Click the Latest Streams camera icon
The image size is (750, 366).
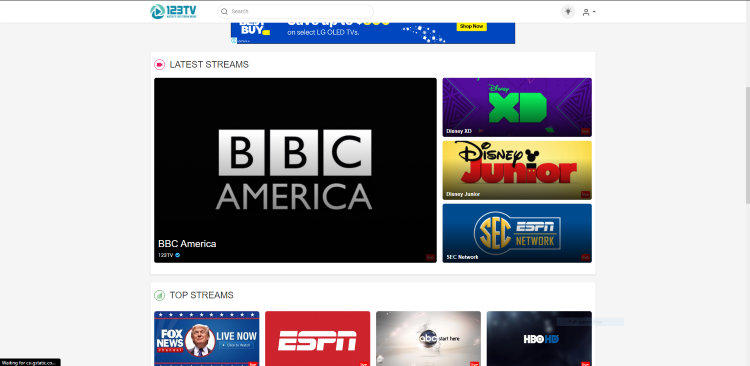click(x=159, y=65)
